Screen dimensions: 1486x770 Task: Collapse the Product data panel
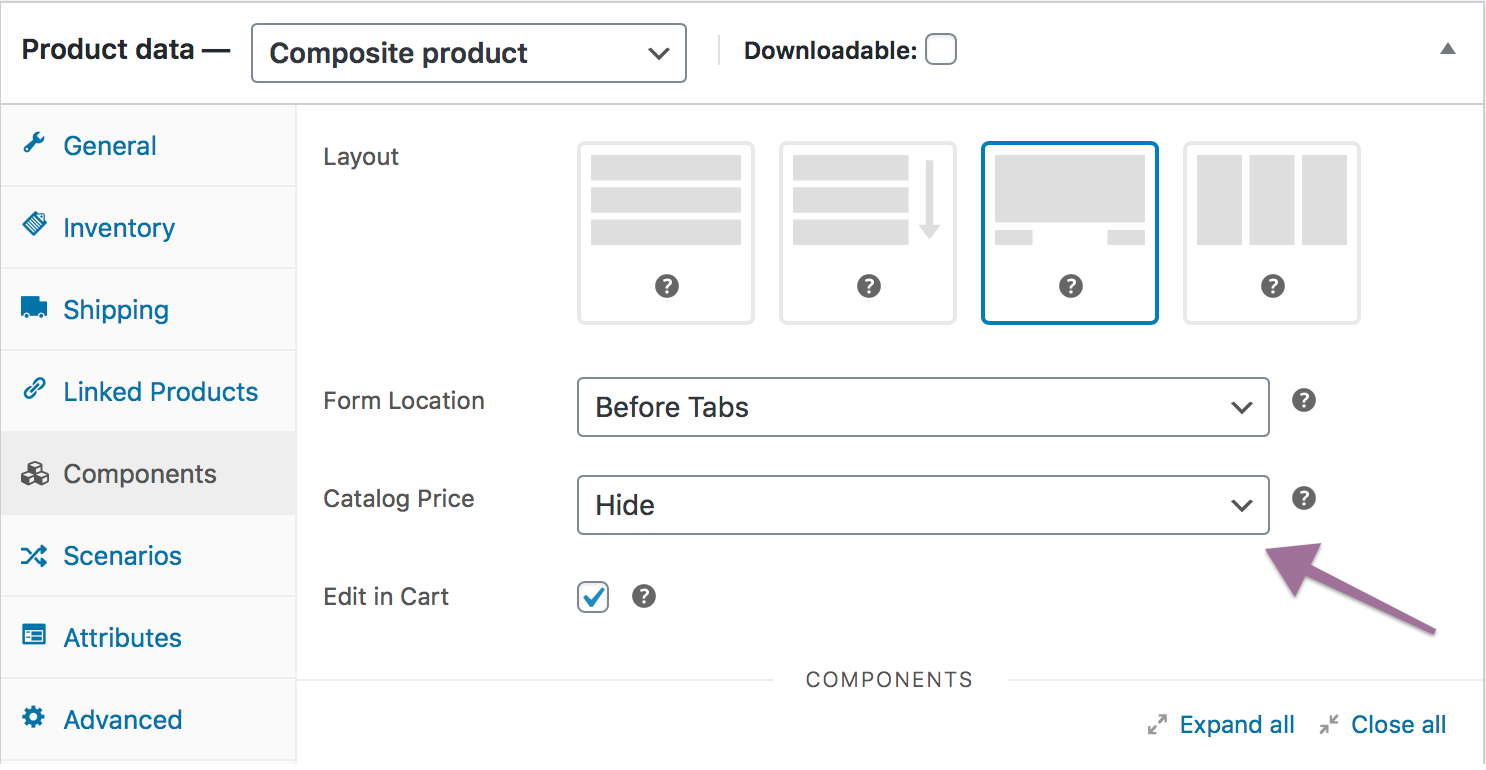1447,48
